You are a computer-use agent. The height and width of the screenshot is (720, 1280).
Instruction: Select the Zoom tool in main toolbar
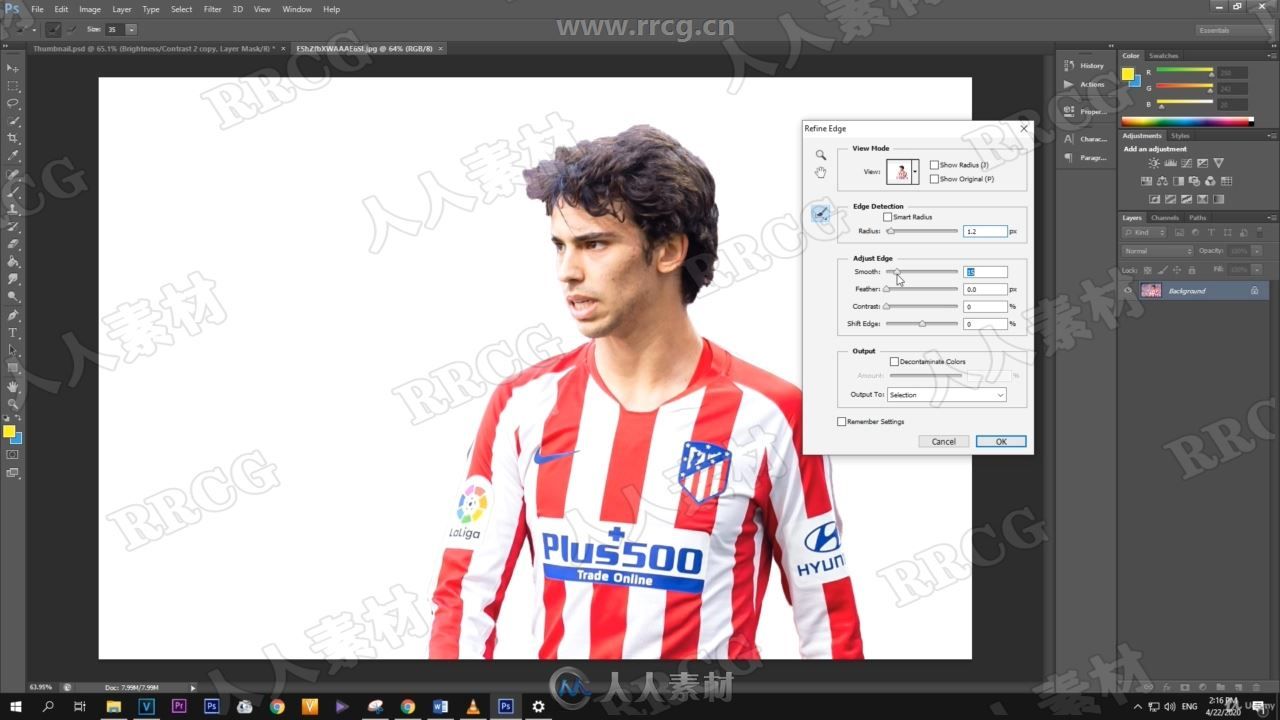[x=13, y=404]
